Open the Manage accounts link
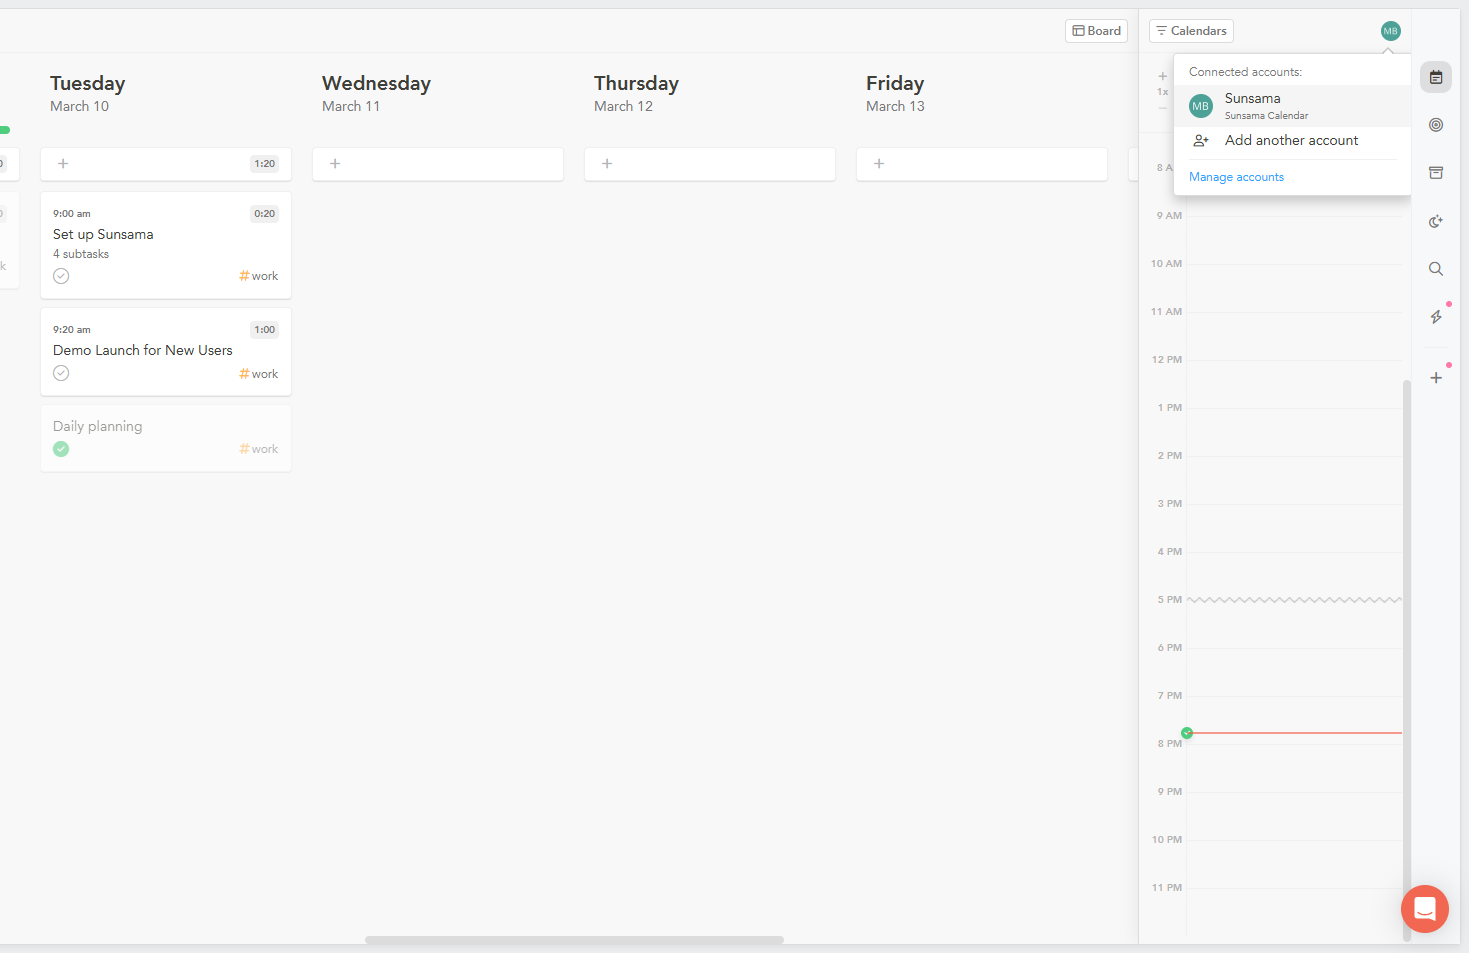This screenshot has height=953, width=1469. 1236,177
